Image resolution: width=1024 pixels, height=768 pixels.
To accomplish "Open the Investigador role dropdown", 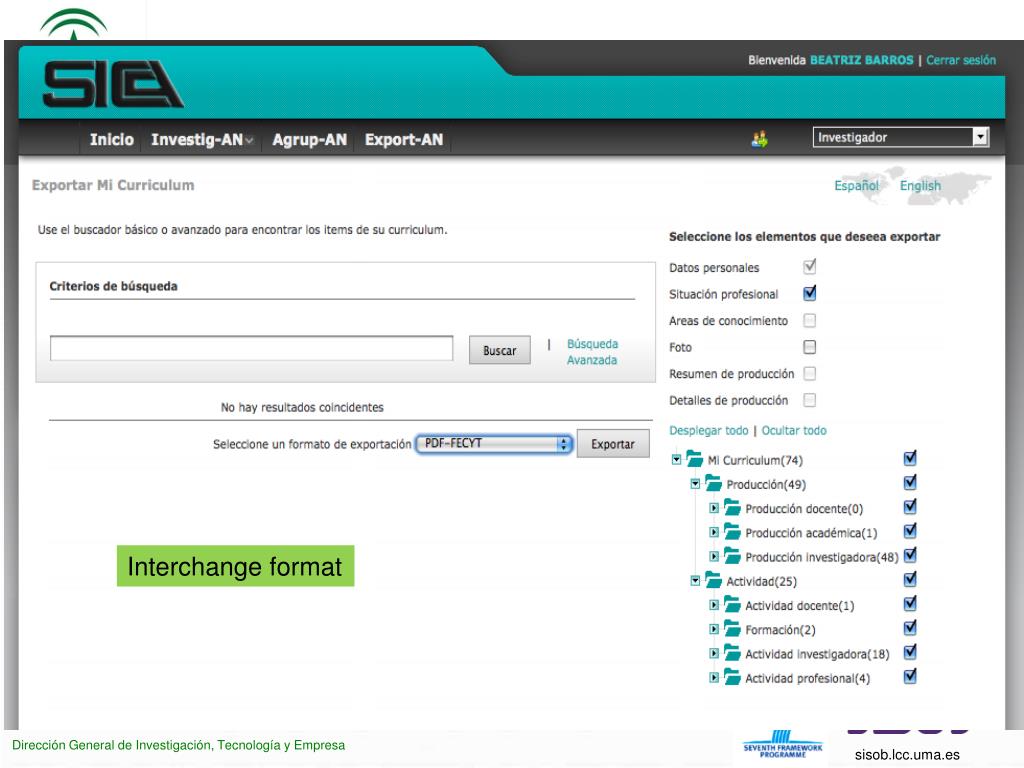I will click(x=901, y=136).
